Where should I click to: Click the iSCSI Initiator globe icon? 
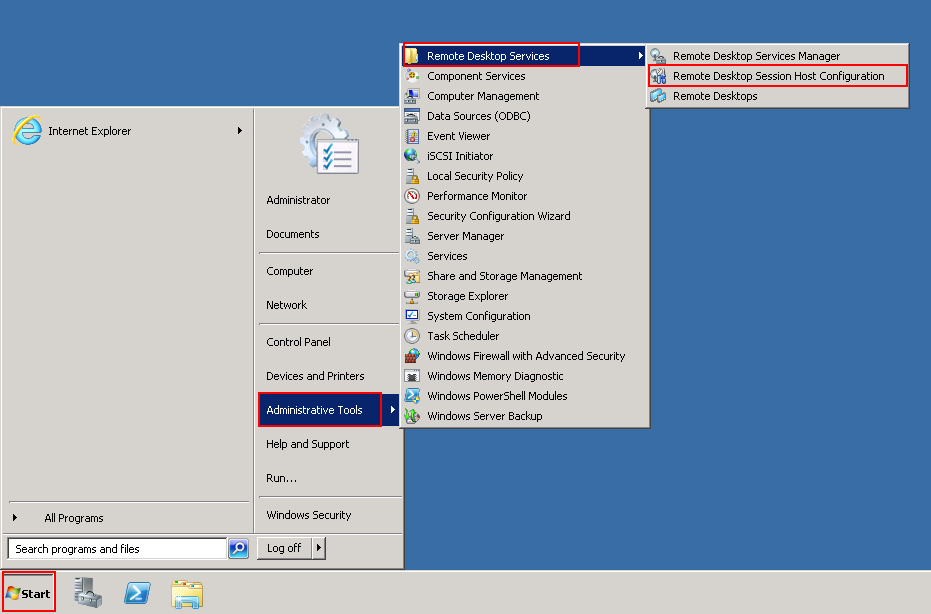[412, 156]
